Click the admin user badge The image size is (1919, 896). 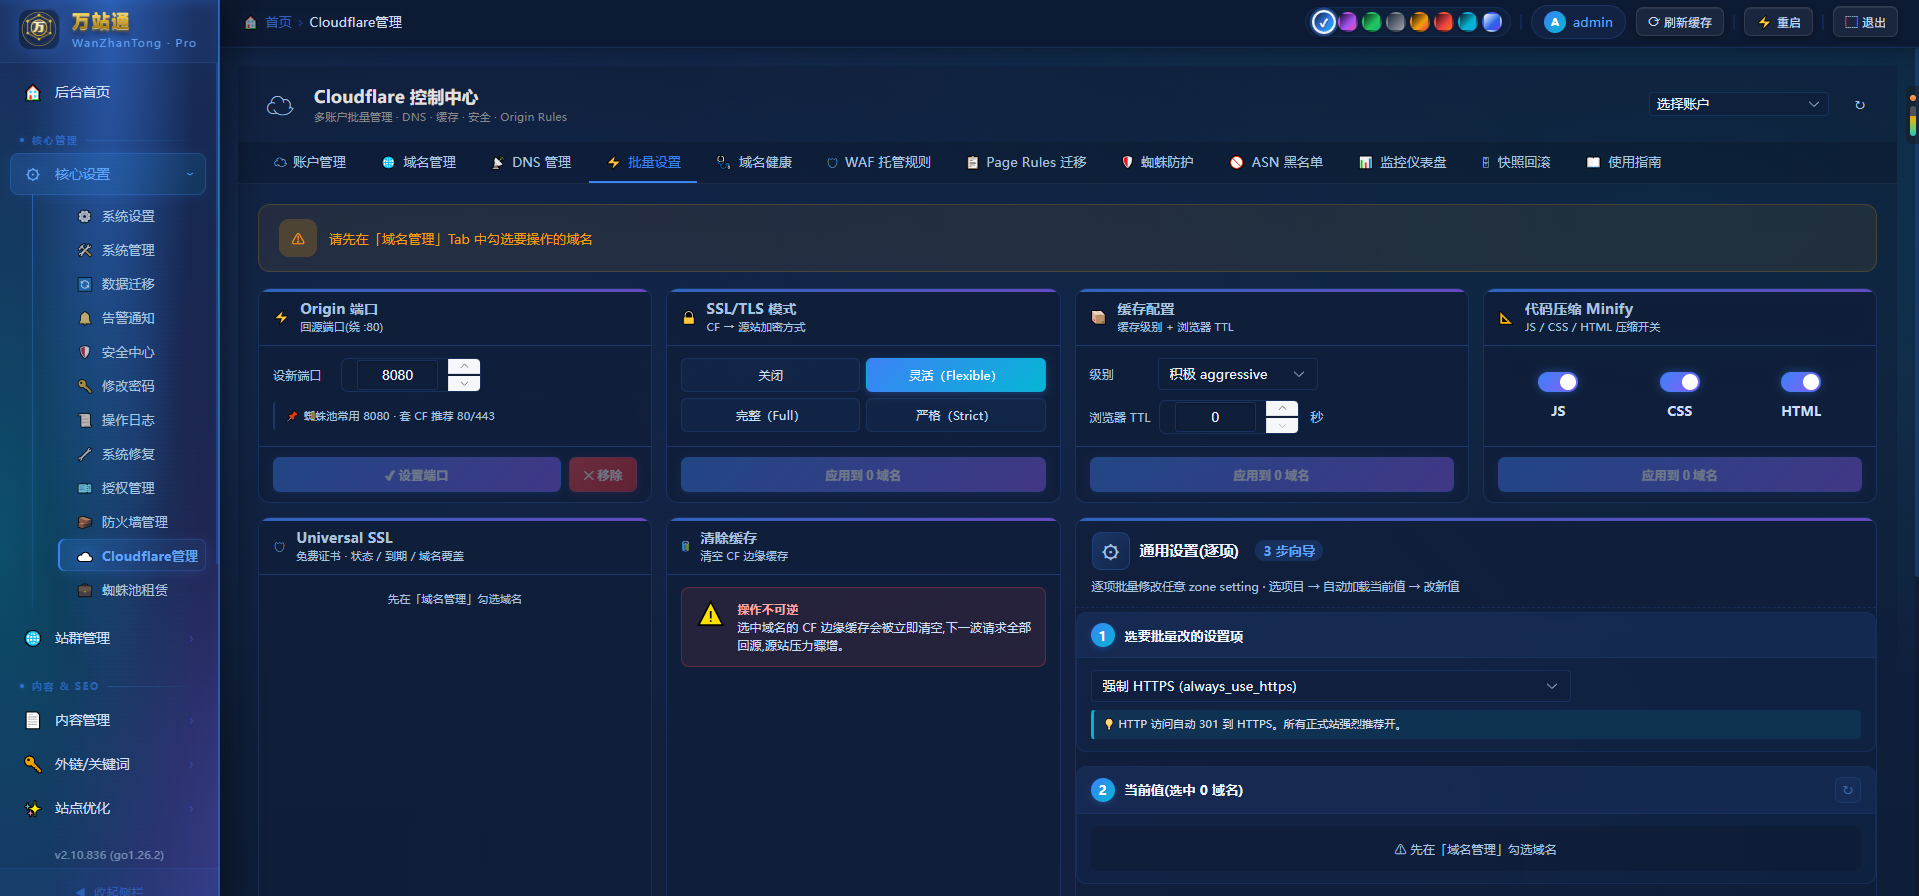pyautogui.click(x=1579, y=22)
